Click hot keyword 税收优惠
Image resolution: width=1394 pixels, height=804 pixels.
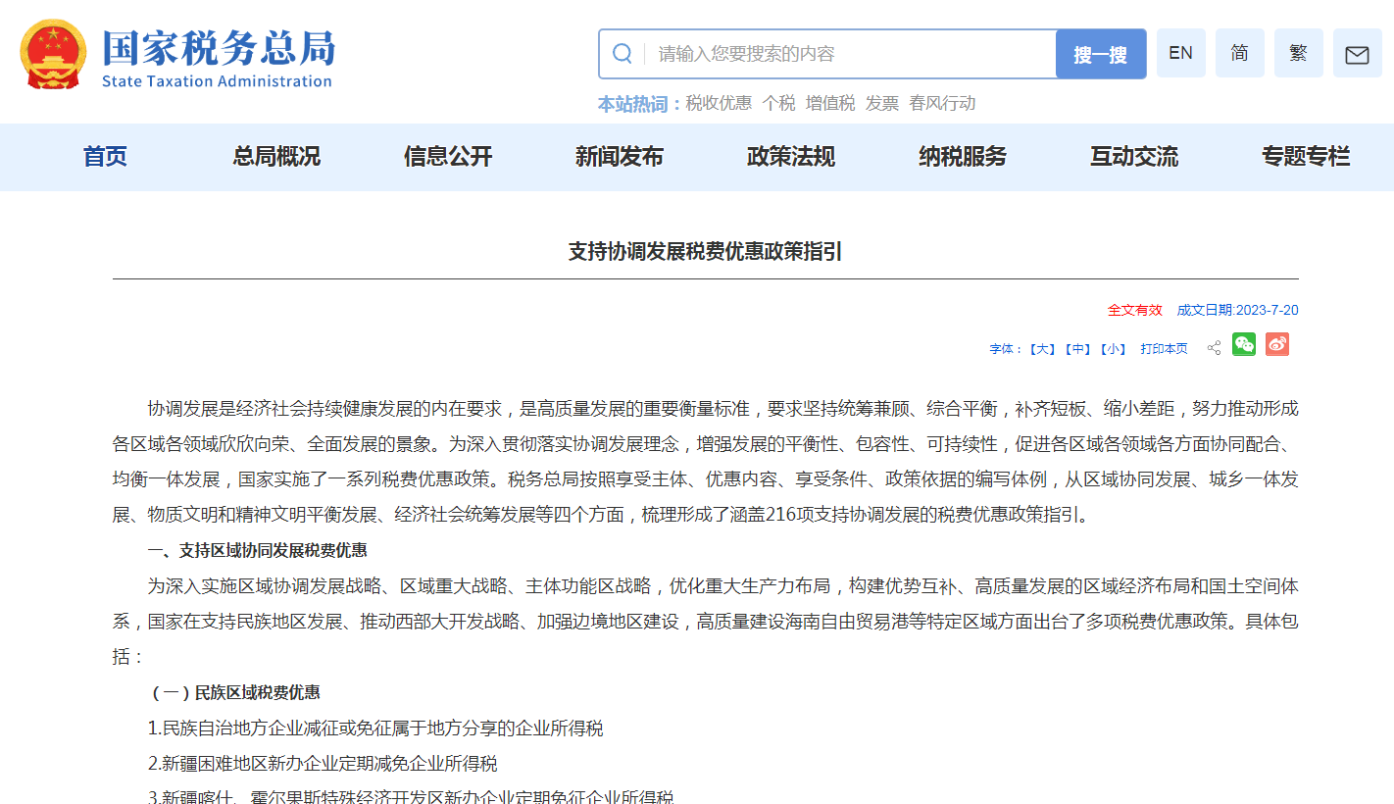718,103
